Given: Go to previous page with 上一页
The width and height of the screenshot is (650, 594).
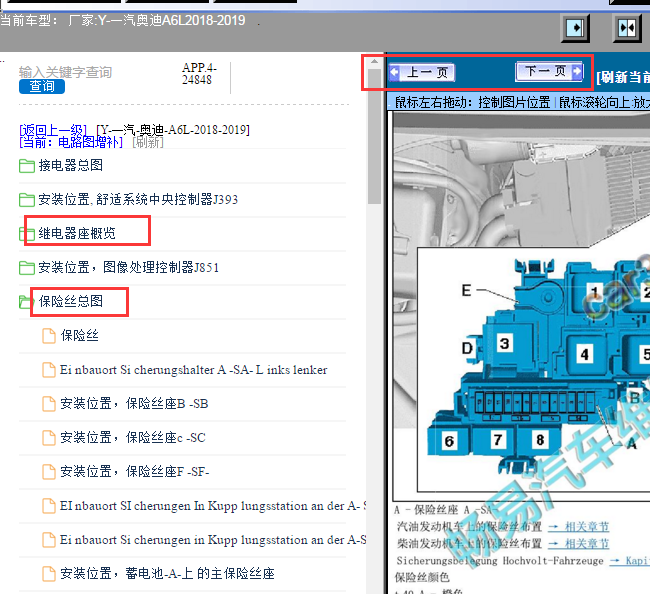Looking at the screenshot, I should (x=422, y=73).
